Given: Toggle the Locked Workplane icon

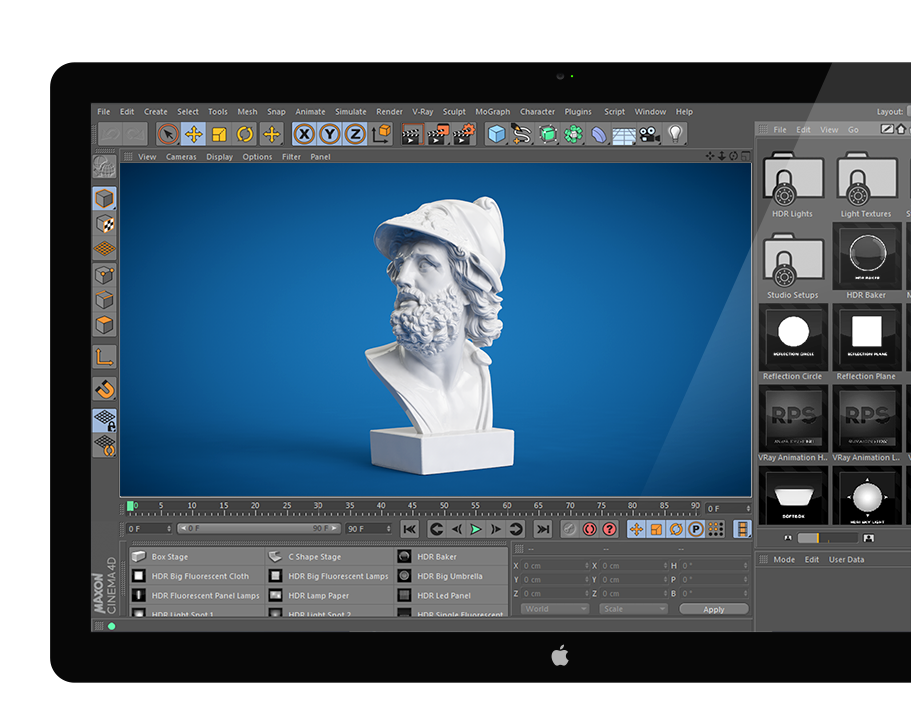Looking at the screenshot, I should (104, 420).
